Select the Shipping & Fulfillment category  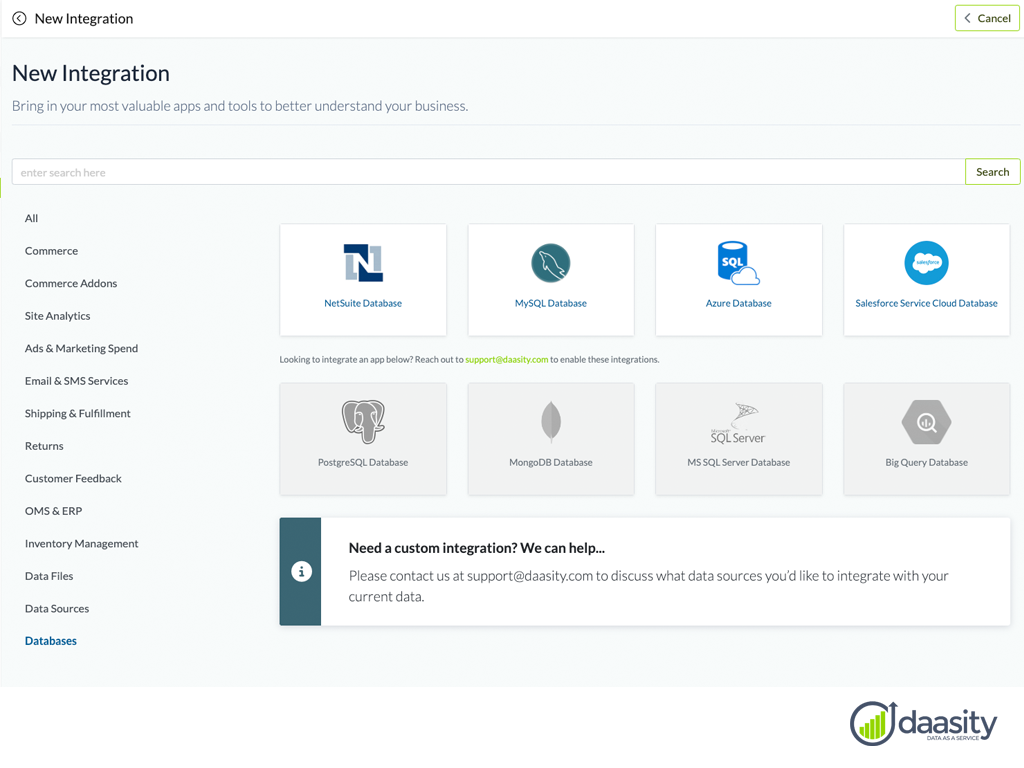pos(78,413)
